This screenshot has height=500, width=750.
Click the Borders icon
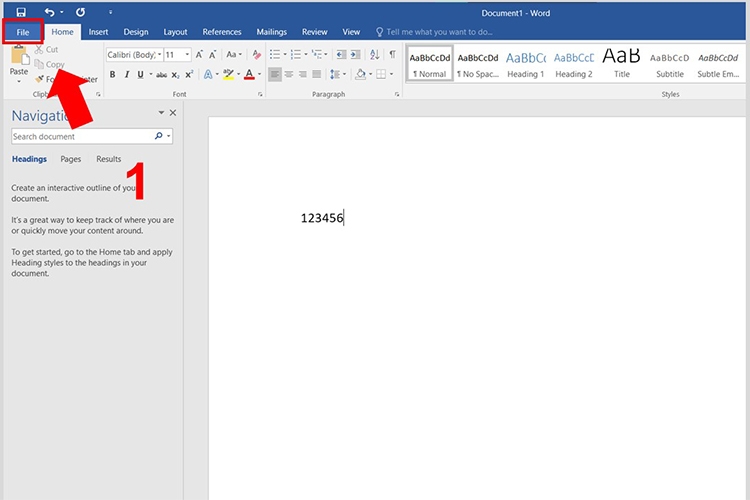point(381,74)
